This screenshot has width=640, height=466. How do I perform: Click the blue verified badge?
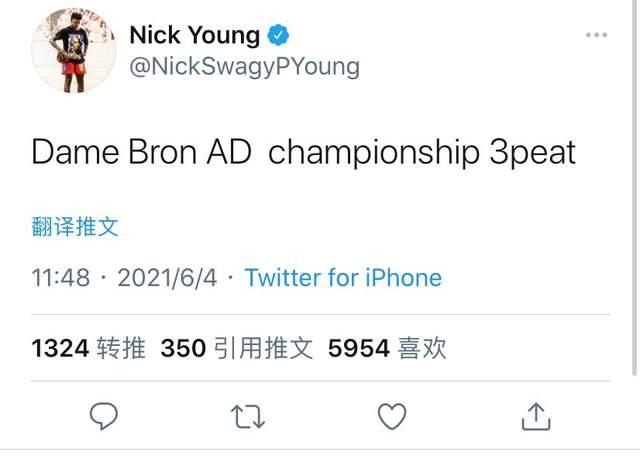[279, 36]
